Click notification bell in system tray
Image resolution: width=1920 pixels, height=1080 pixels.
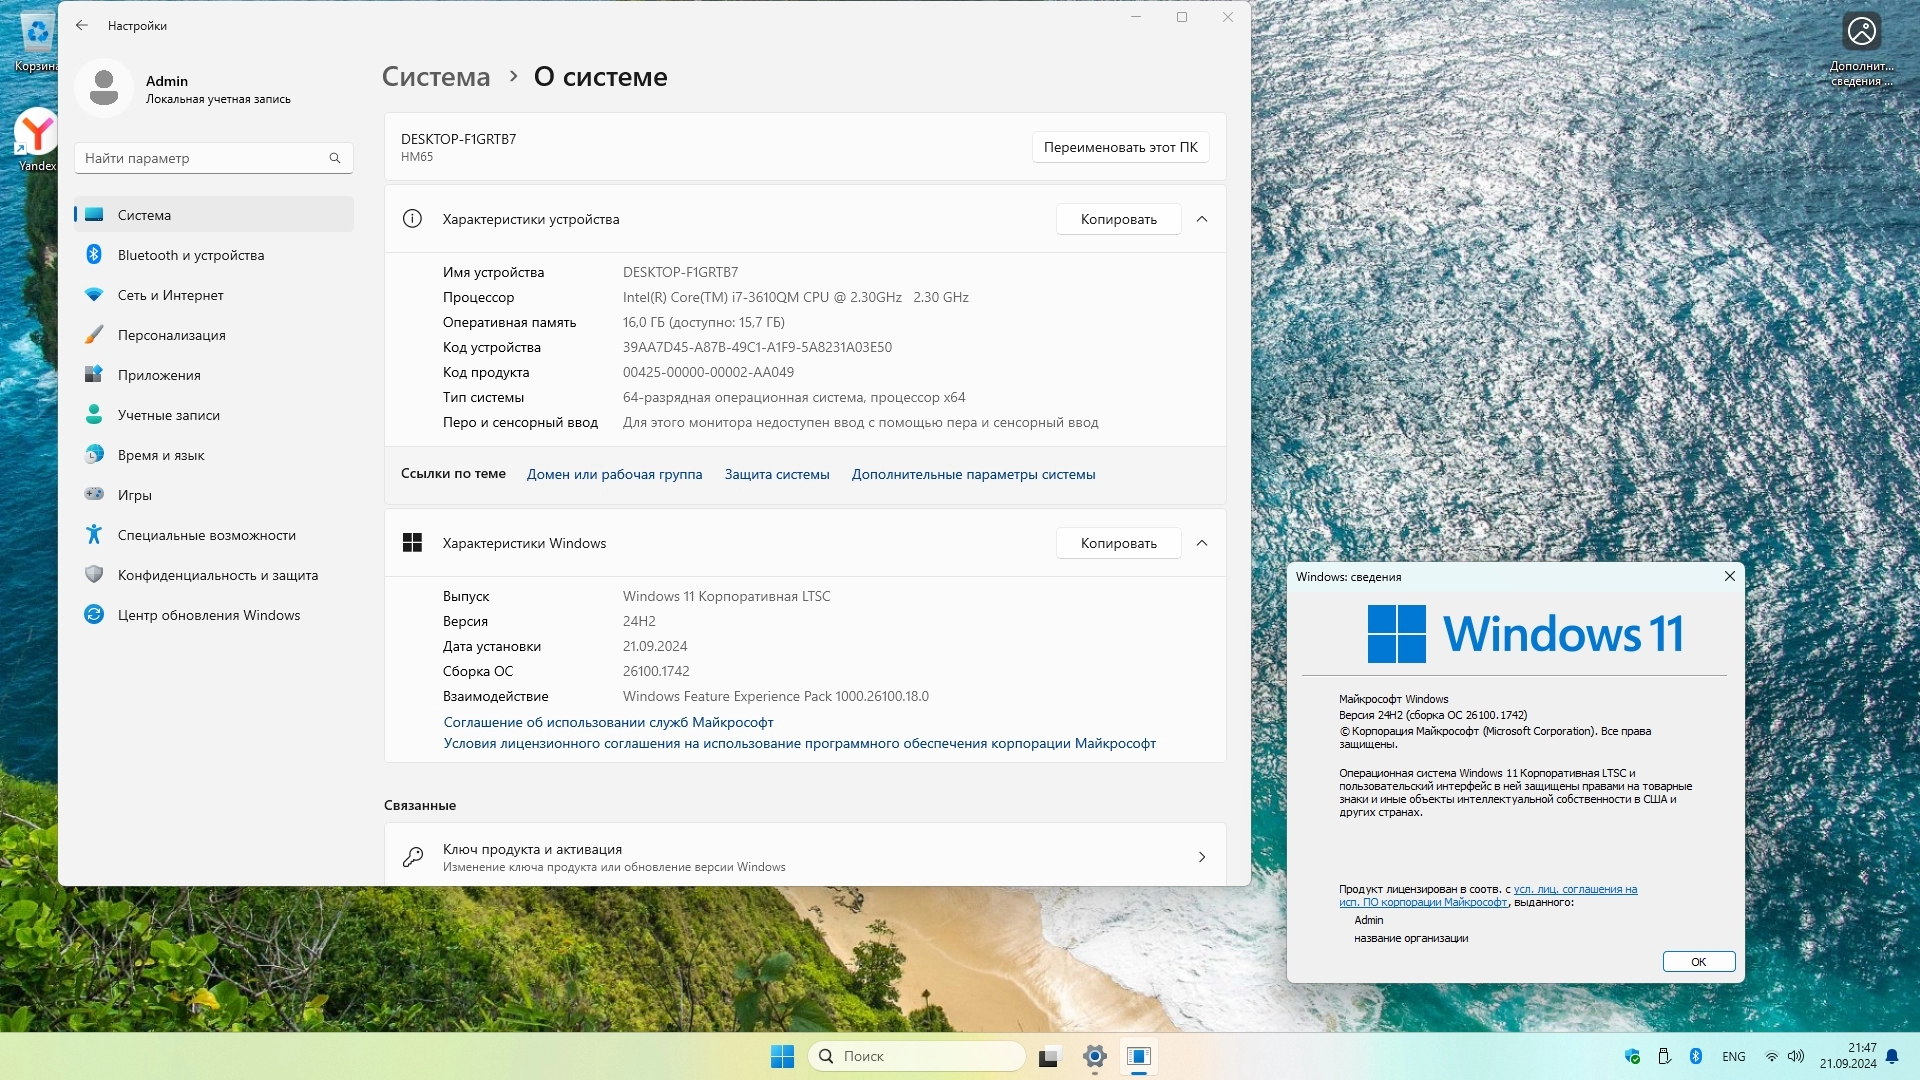[1892, 1056]
